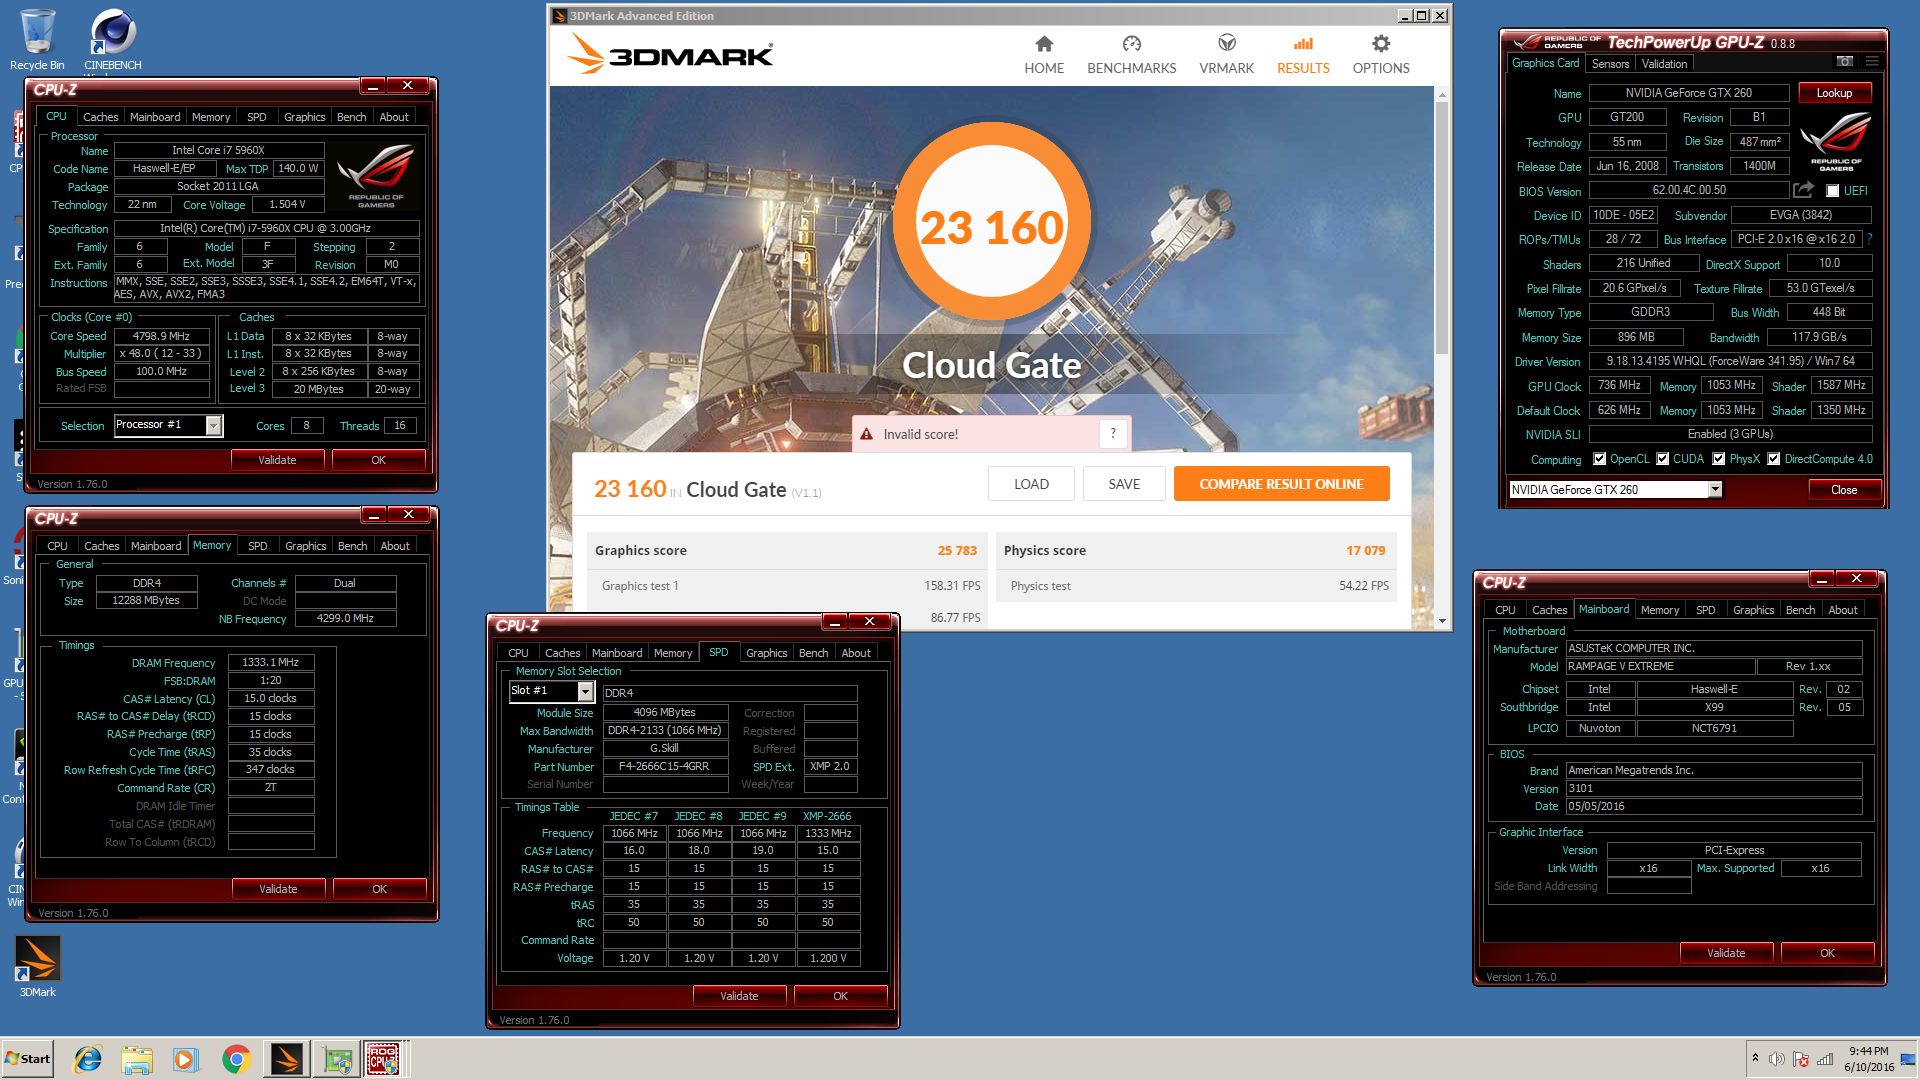Viewport: 1920px width, 1080px height.
Task: Click the Windows Start button
Action: tap(28, 1059)
